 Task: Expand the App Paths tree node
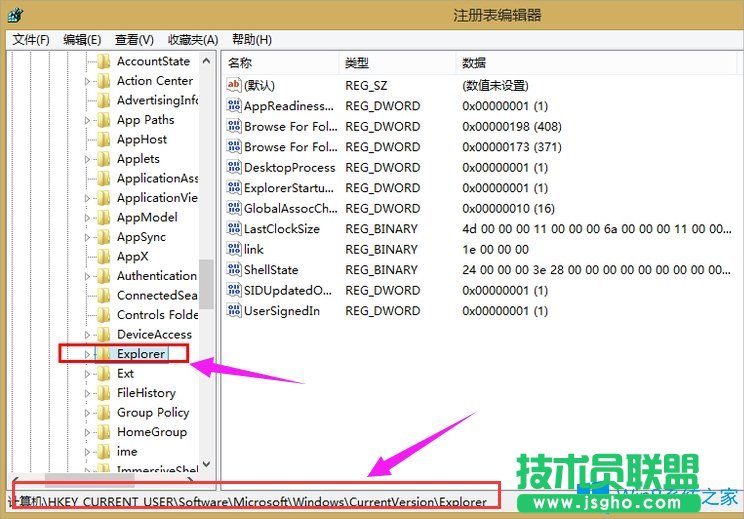pos(87,120)
